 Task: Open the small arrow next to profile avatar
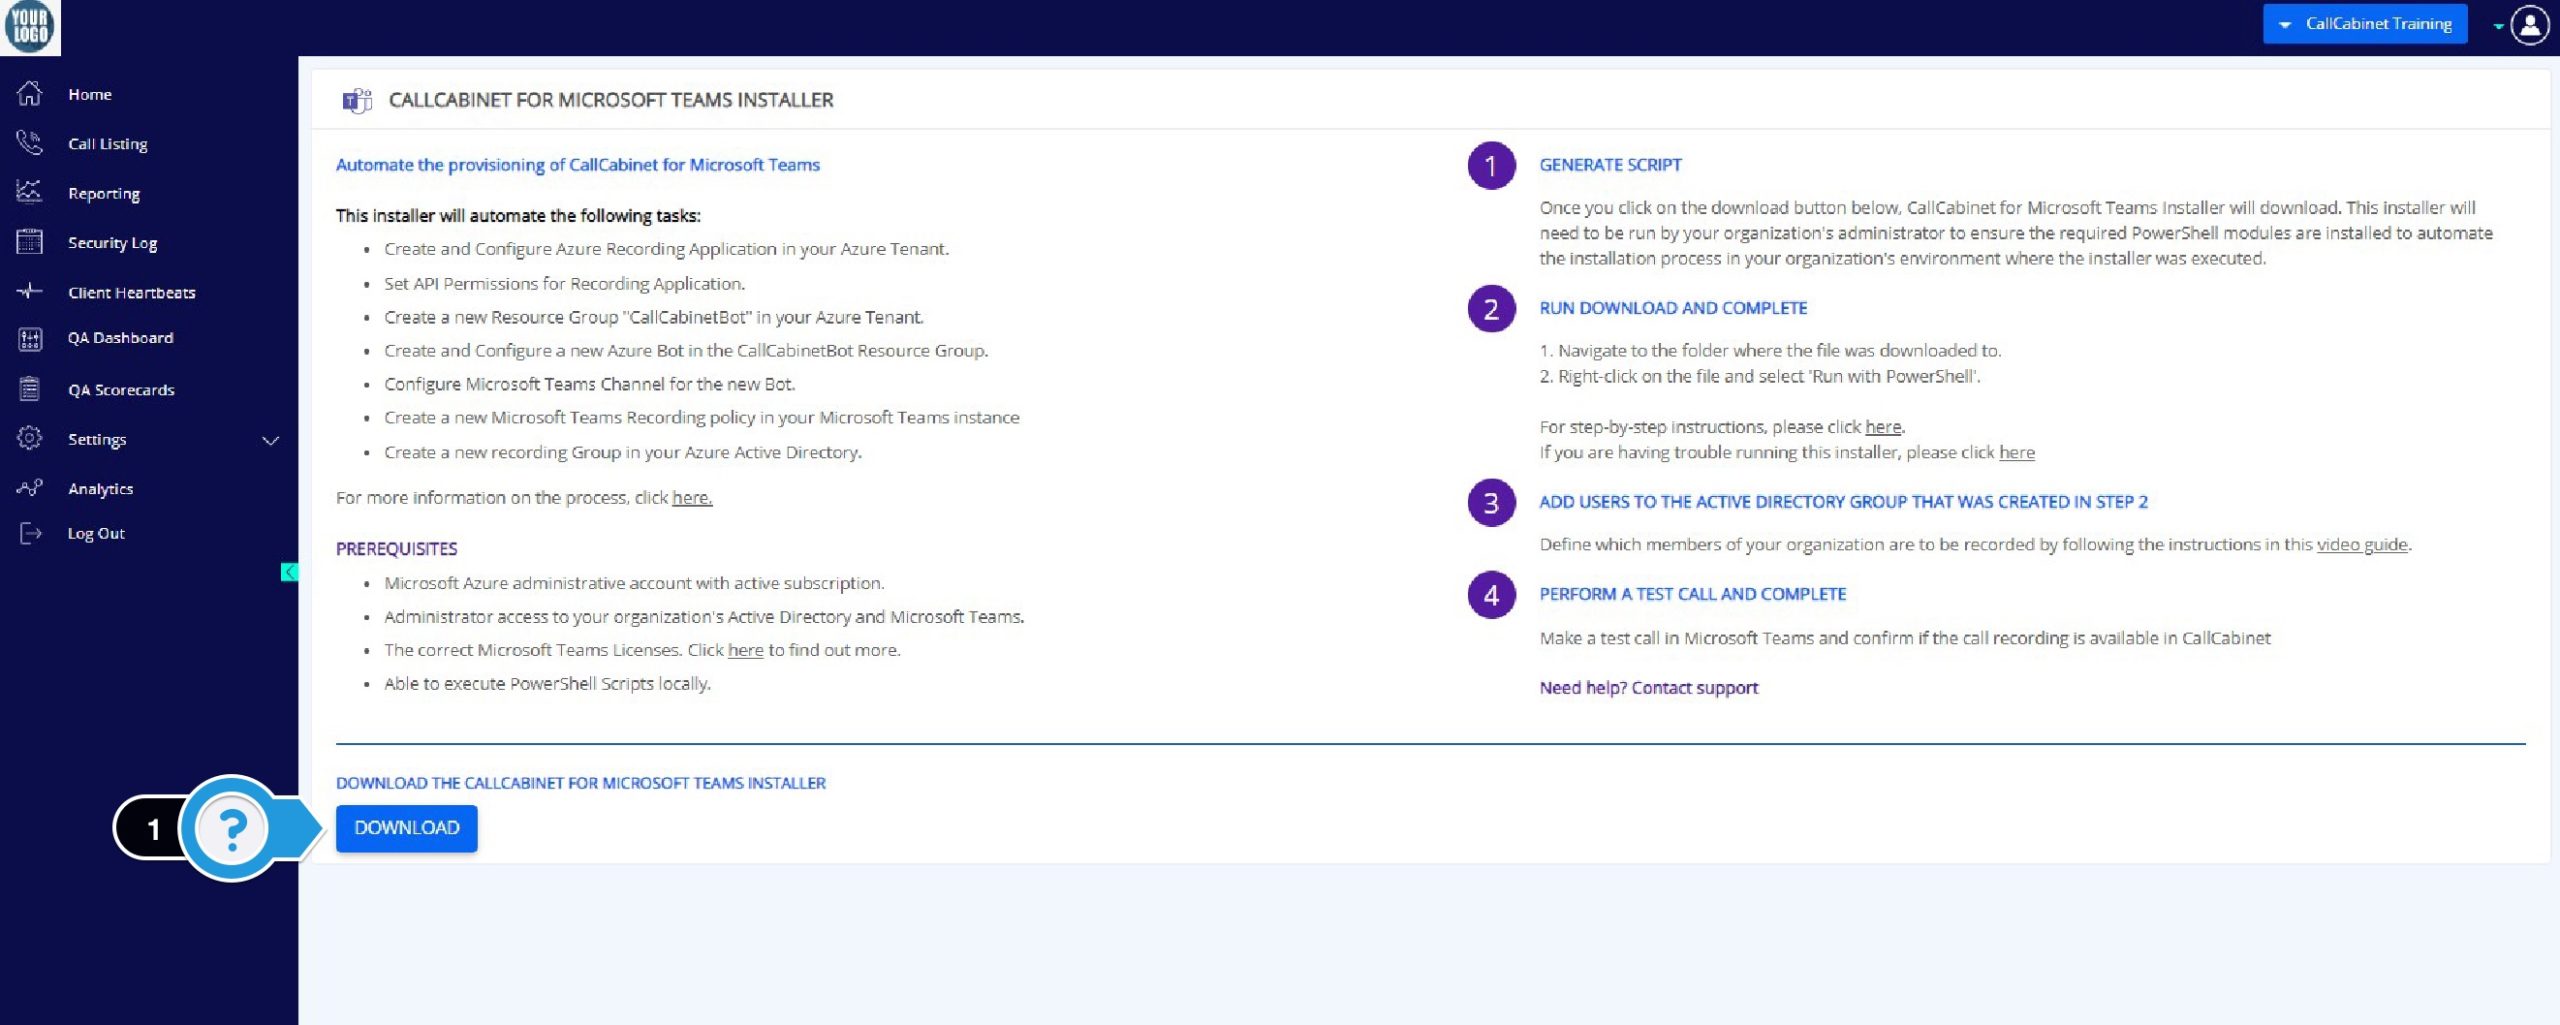point(2498,27)
